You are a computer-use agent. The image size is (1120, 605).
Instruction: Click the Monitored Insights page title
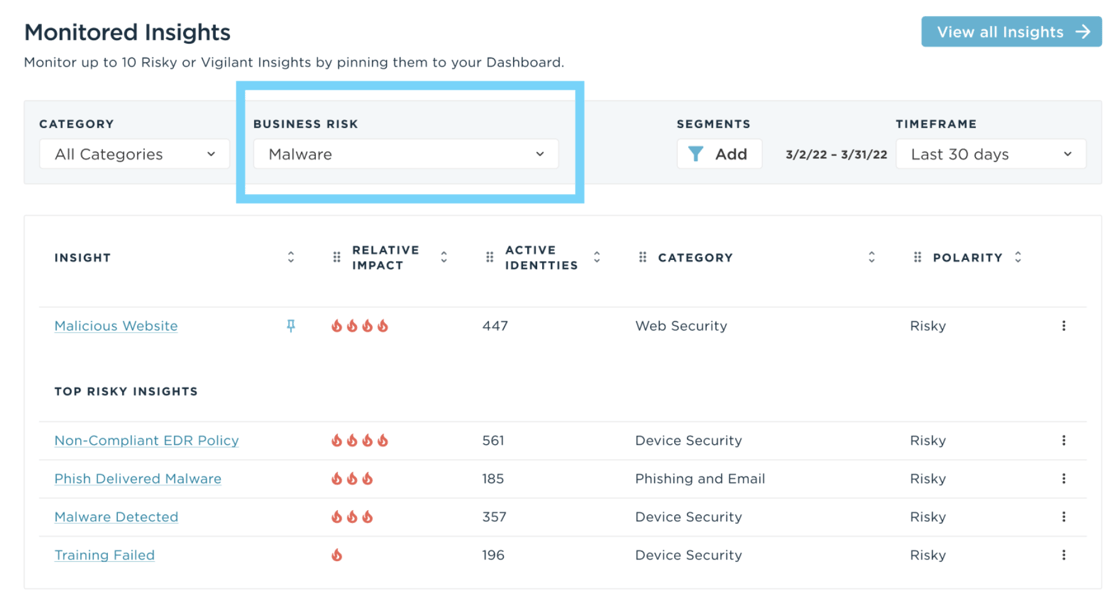pyautogui.click(x=127, y=32)
